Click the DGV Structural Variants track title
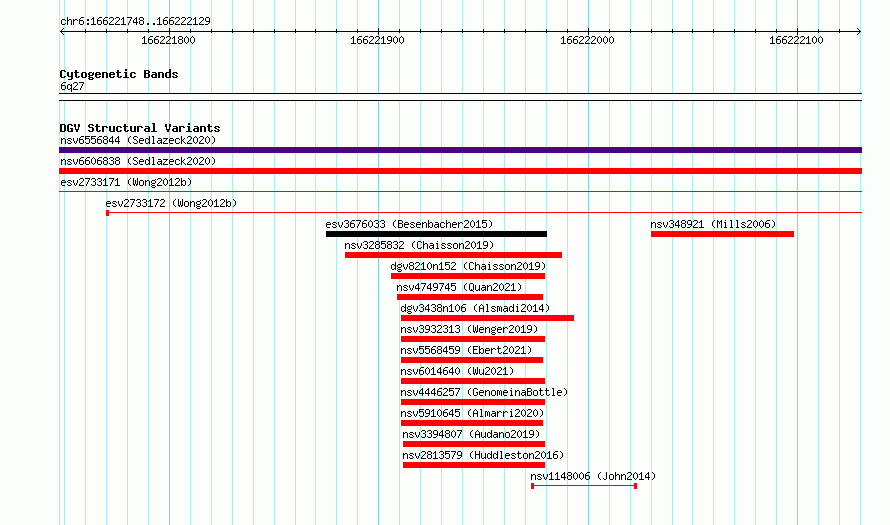 point(140,128)
